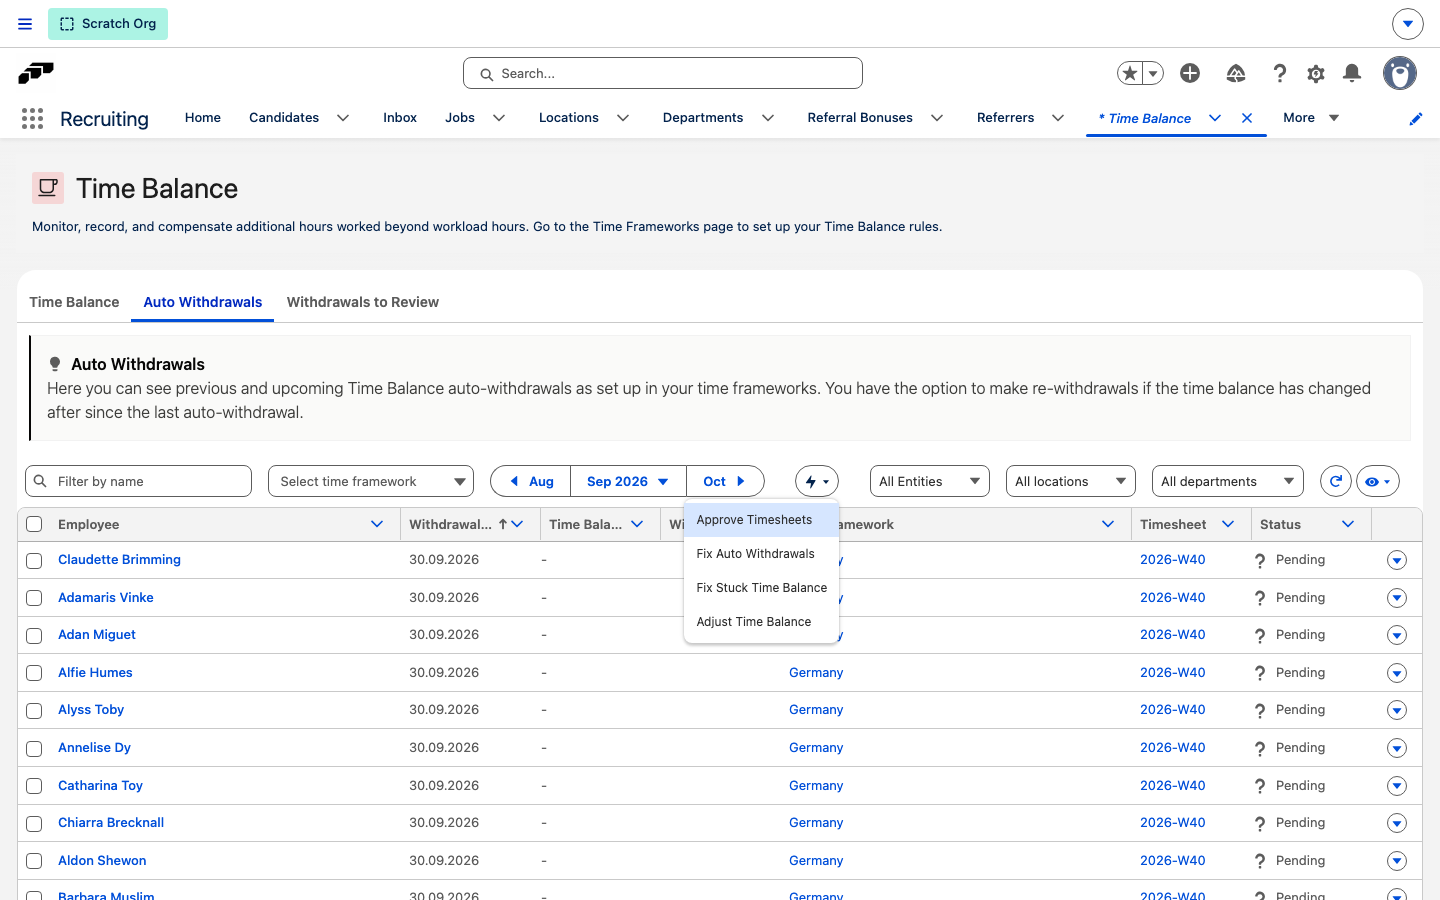Close the Time Balance tab
This screenshot has width=1440, height=900.
coord(1247,118)
